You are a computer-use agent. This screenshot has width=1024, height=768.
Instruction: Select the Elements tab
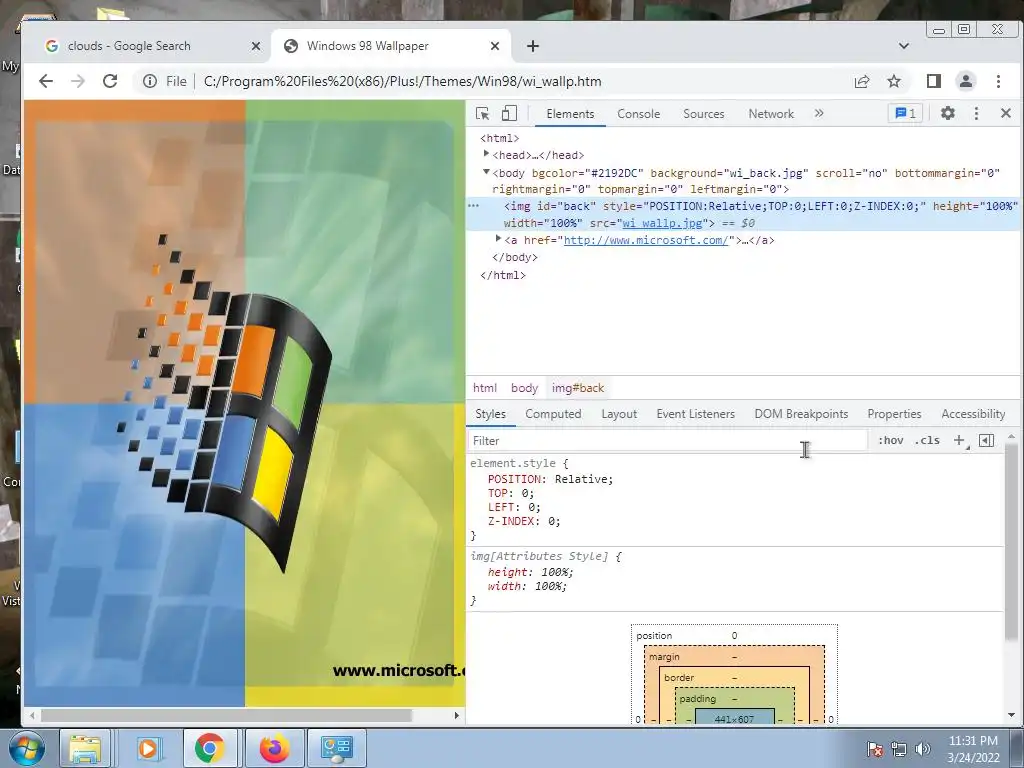[570, 114]
